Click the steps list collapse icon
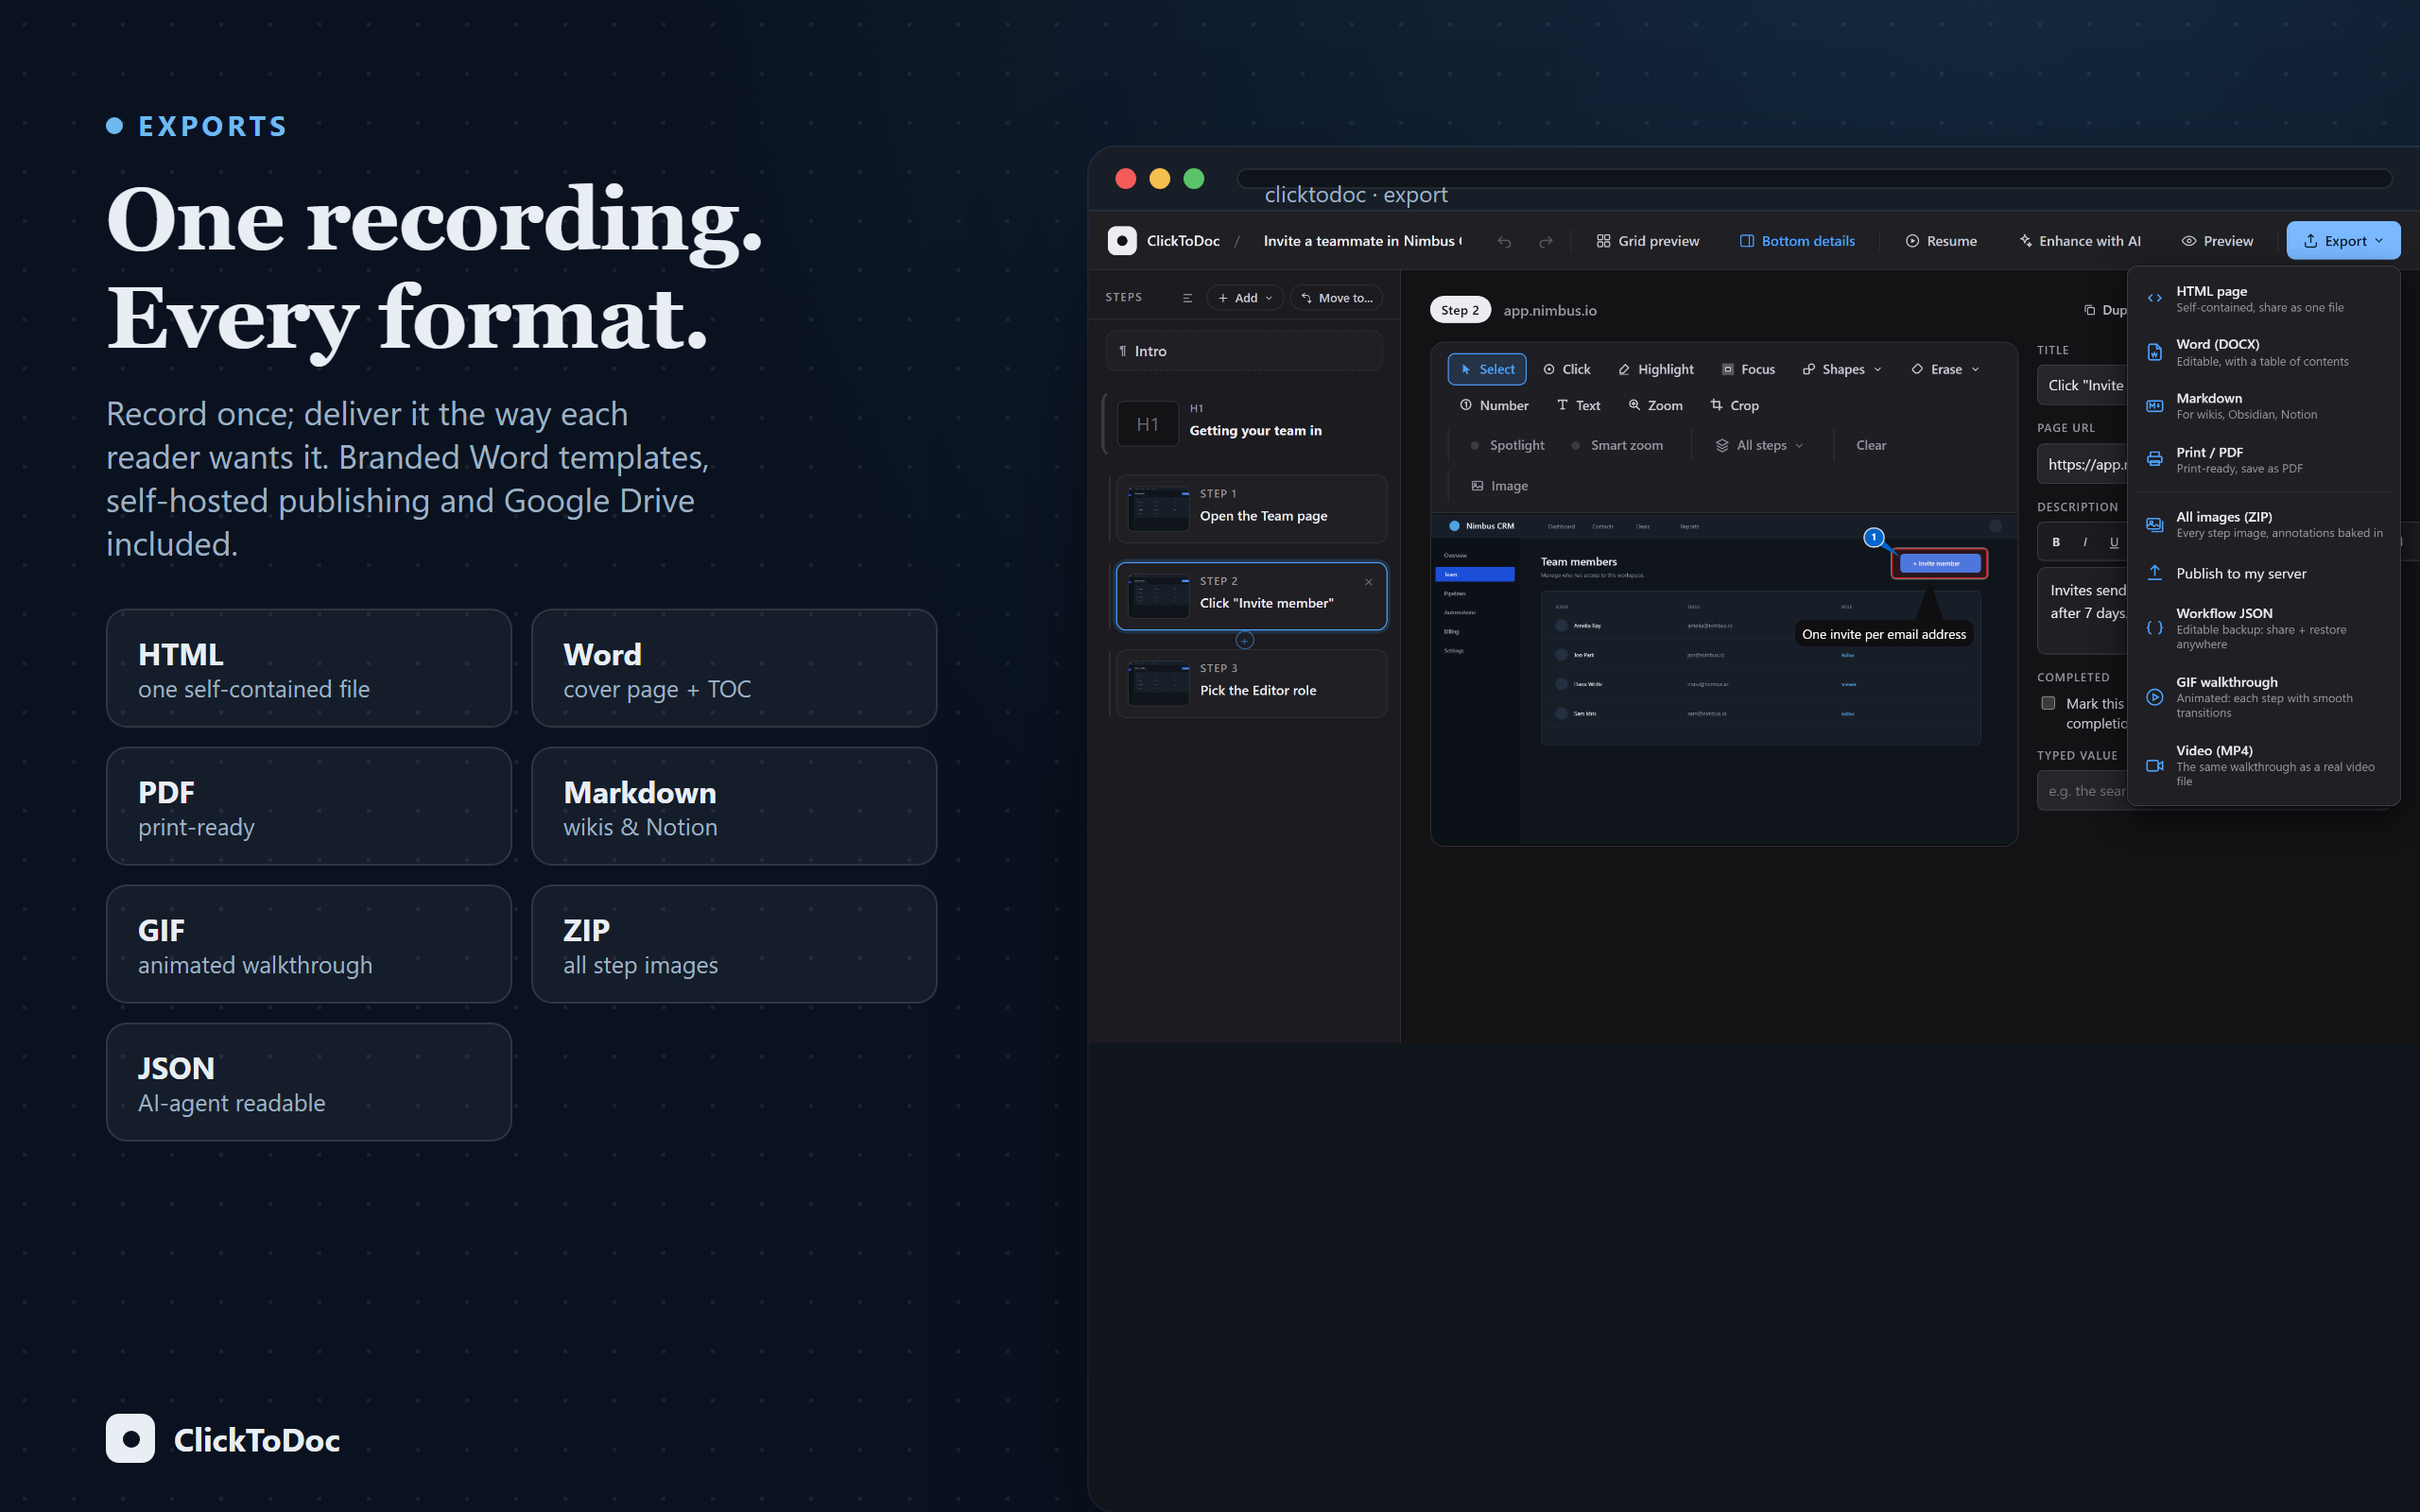The width and height of the screenshot is (2420, 1512). [1187, 298]
